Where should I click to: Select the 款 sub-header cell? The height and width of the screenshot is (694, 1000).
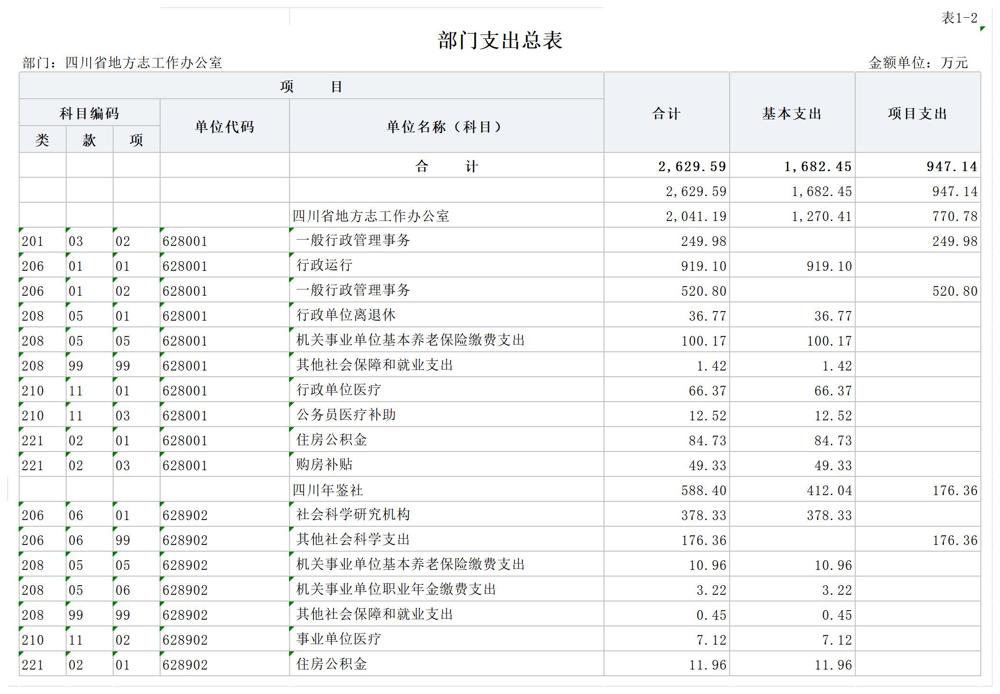(x=89, y=140)
